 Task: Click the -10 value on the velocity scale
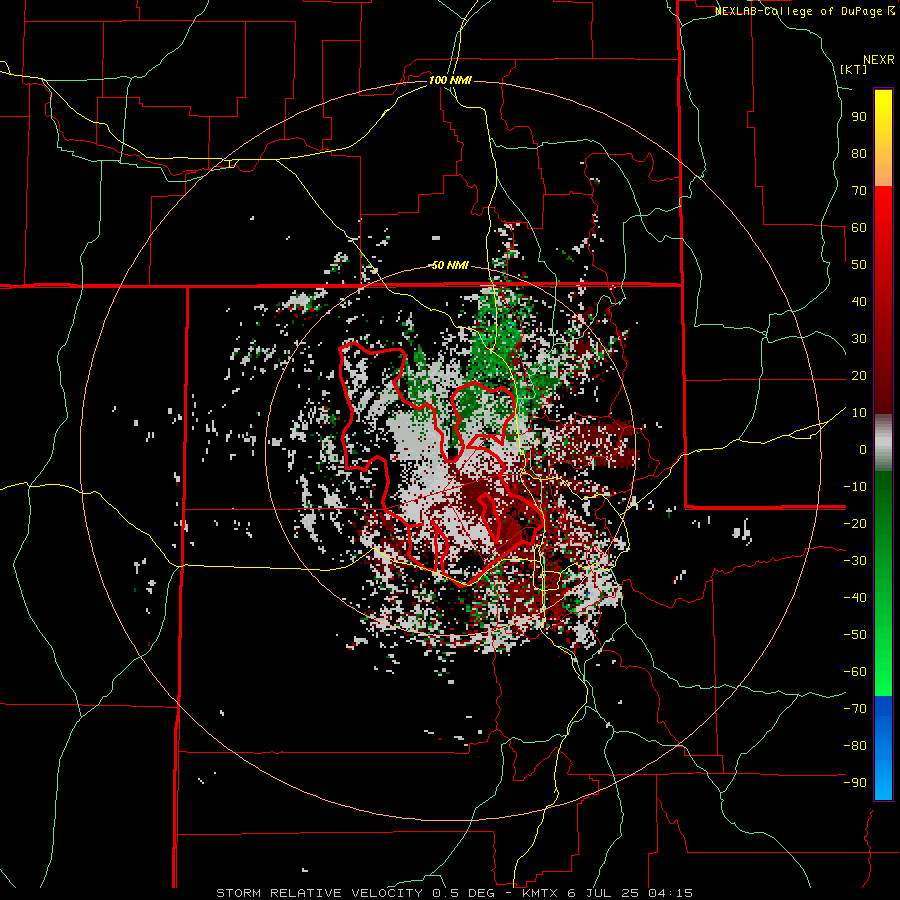coord(855,487)
